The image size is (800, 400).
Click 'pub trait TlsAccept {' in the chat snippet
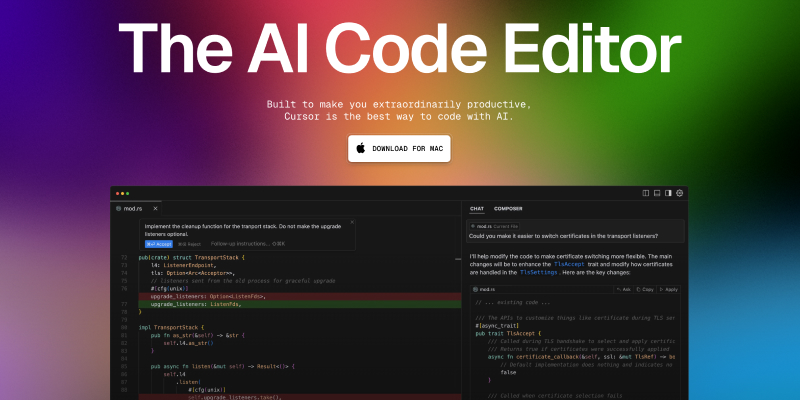point(508,333)
